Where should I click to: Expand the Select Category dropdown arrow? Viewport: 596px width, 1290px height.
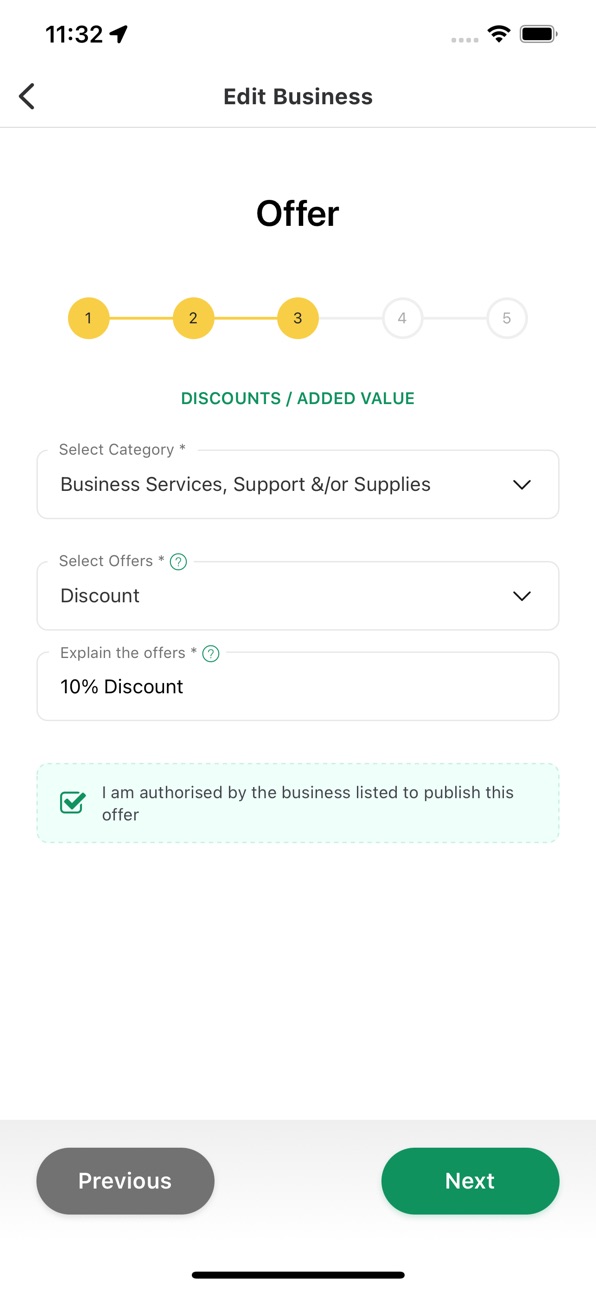point(521,485)
